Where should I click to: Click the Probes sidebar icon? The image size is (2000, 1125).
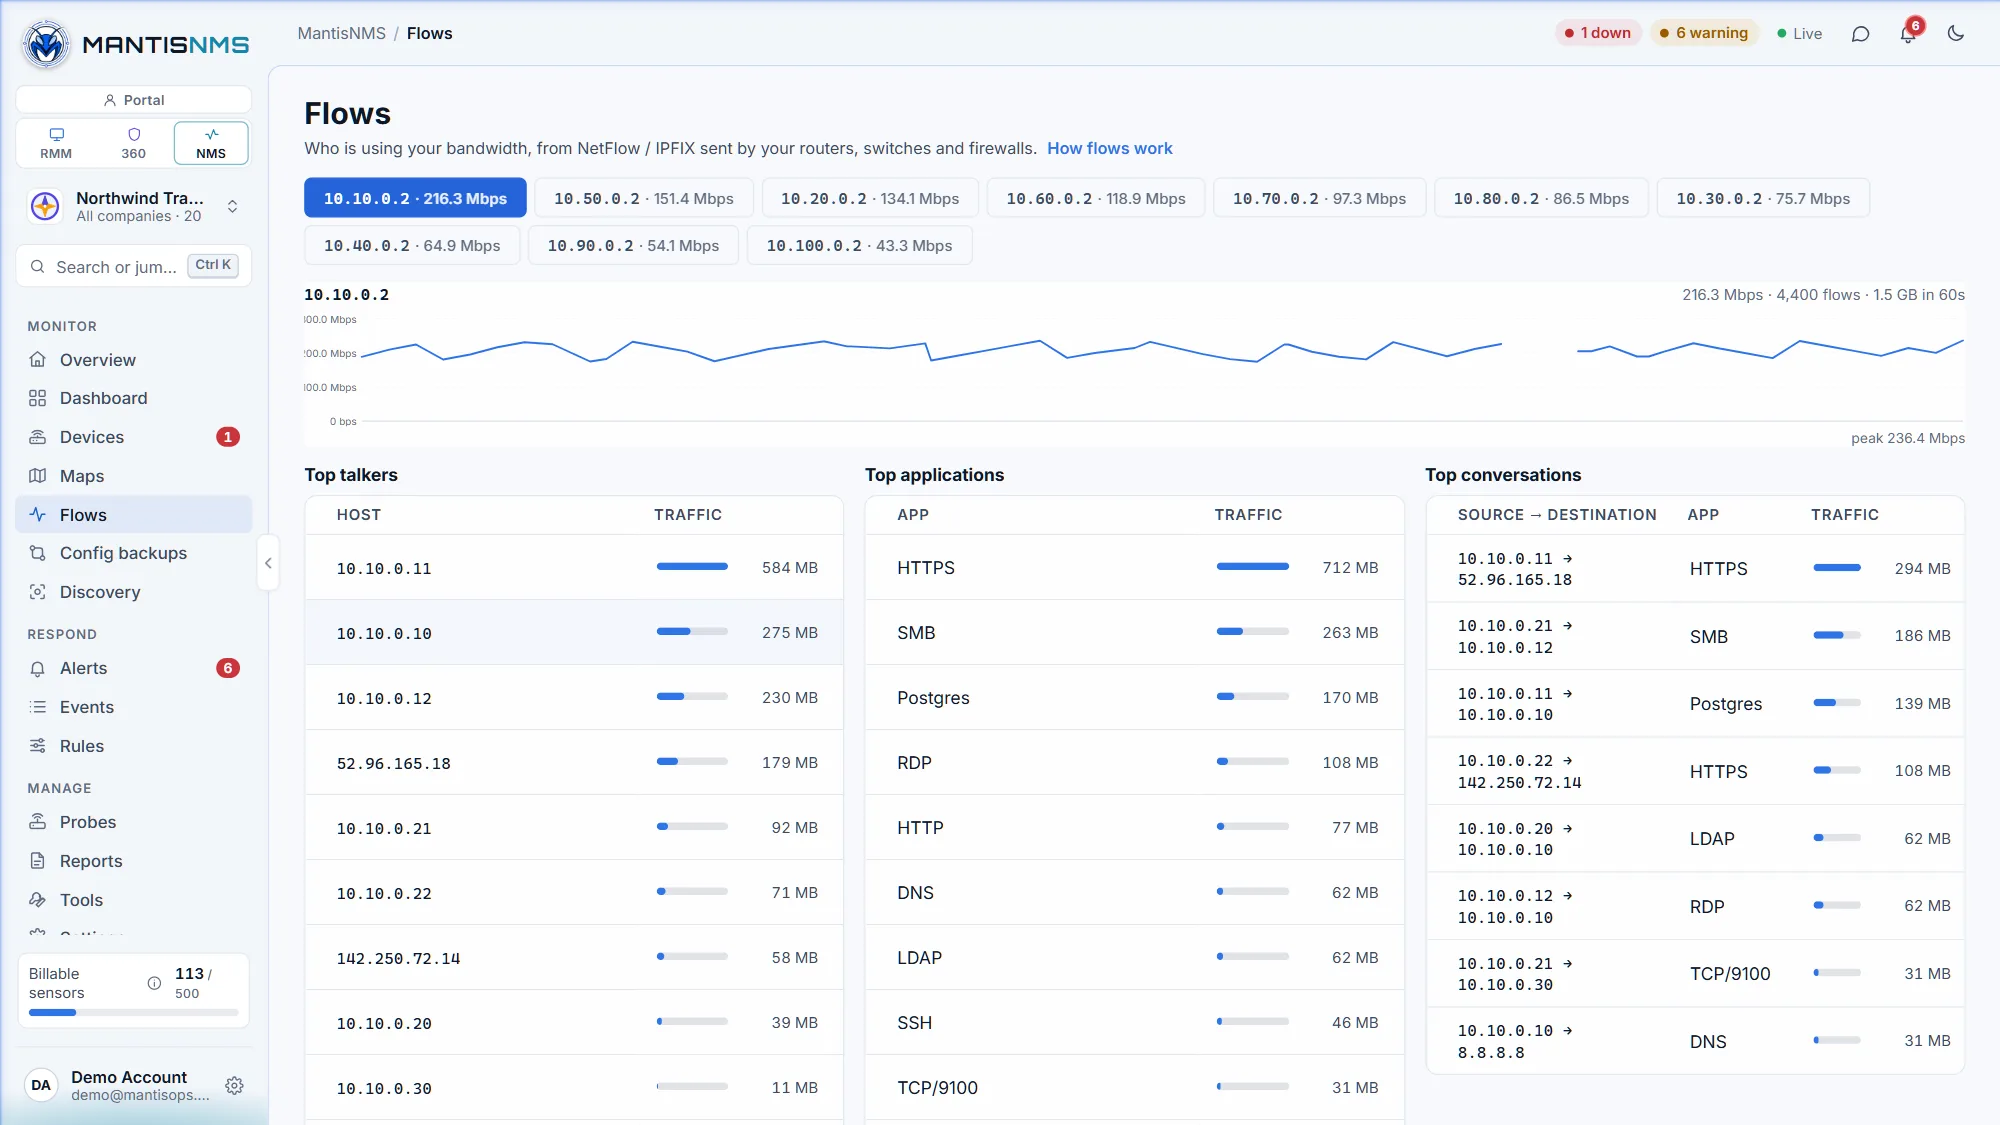point(38,822)
